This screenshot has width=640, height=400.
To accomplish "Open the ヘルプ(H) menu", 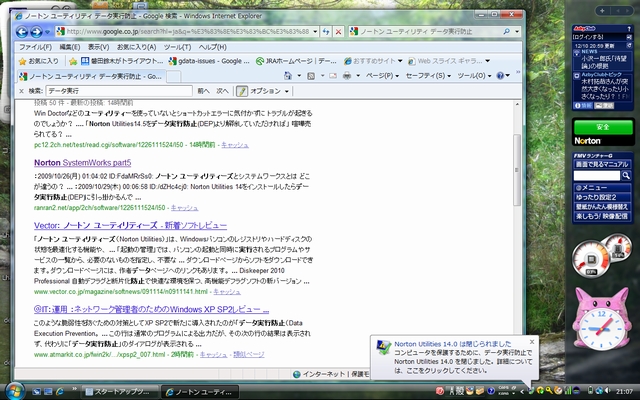I will click(x=212, y=47).
